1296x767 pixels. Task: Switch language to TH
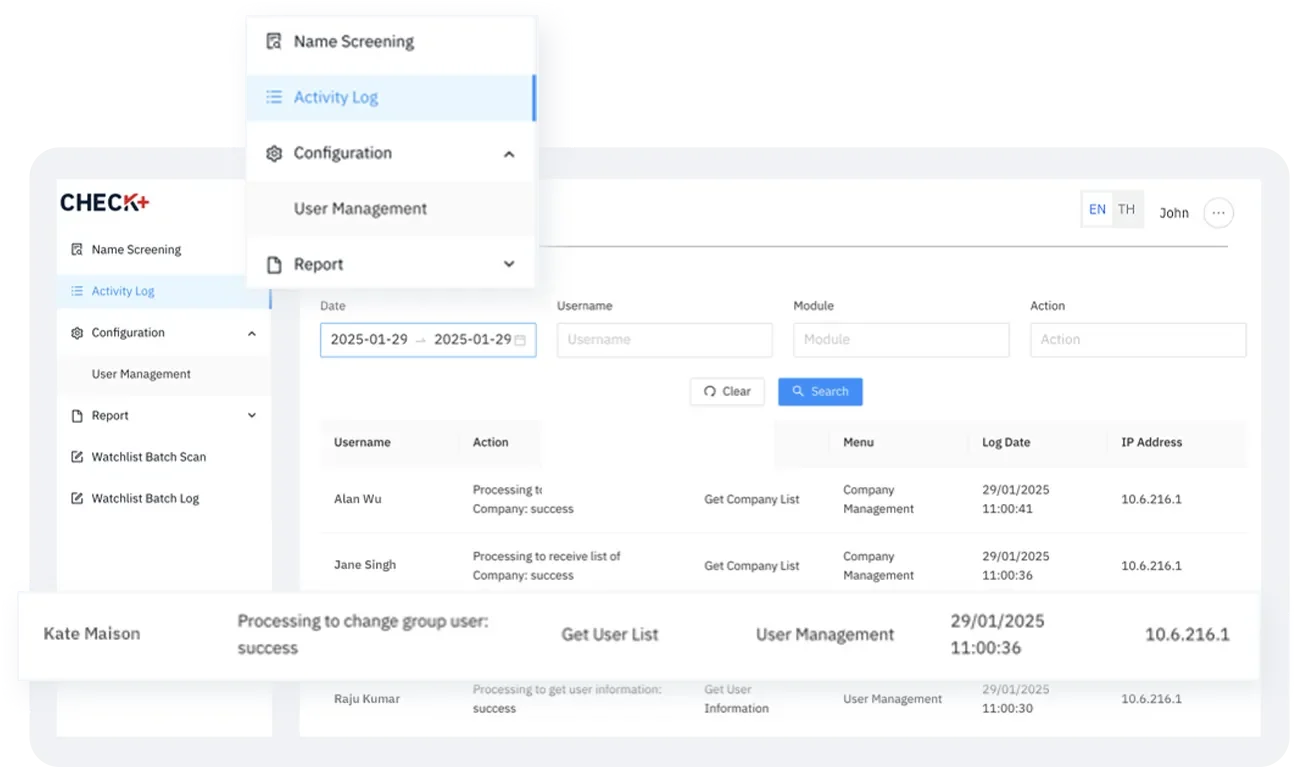(x=1126, y=210)
